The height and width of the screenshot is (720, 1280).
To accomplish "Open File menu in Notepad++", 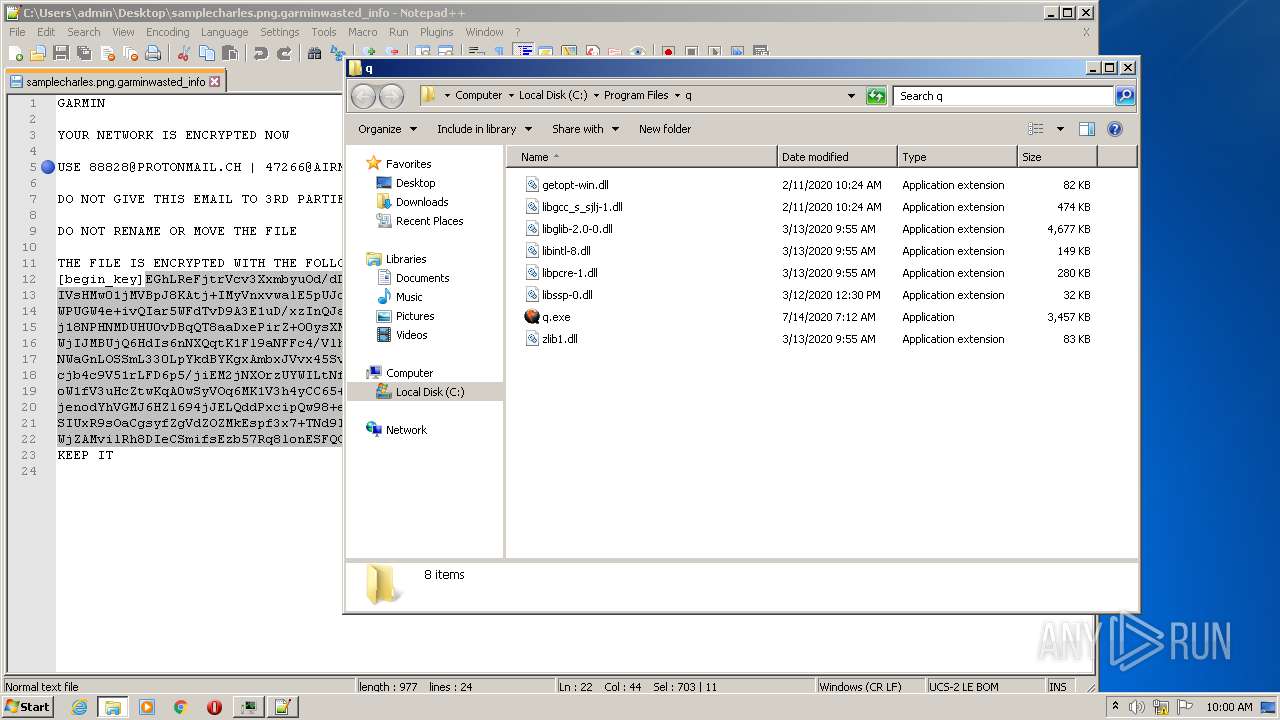I will 17,32.
